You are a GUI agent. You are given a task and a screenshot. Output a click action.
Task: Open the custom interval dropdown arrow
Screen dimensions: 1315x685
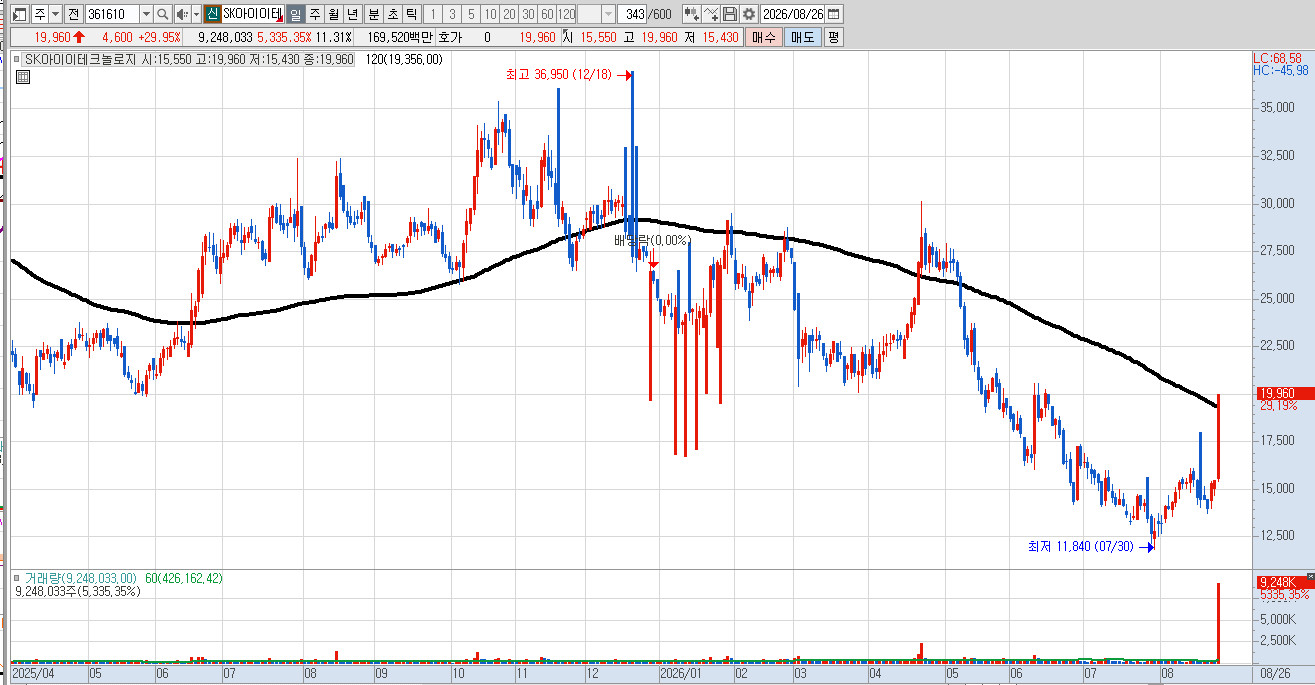click(x=609, y=14)
